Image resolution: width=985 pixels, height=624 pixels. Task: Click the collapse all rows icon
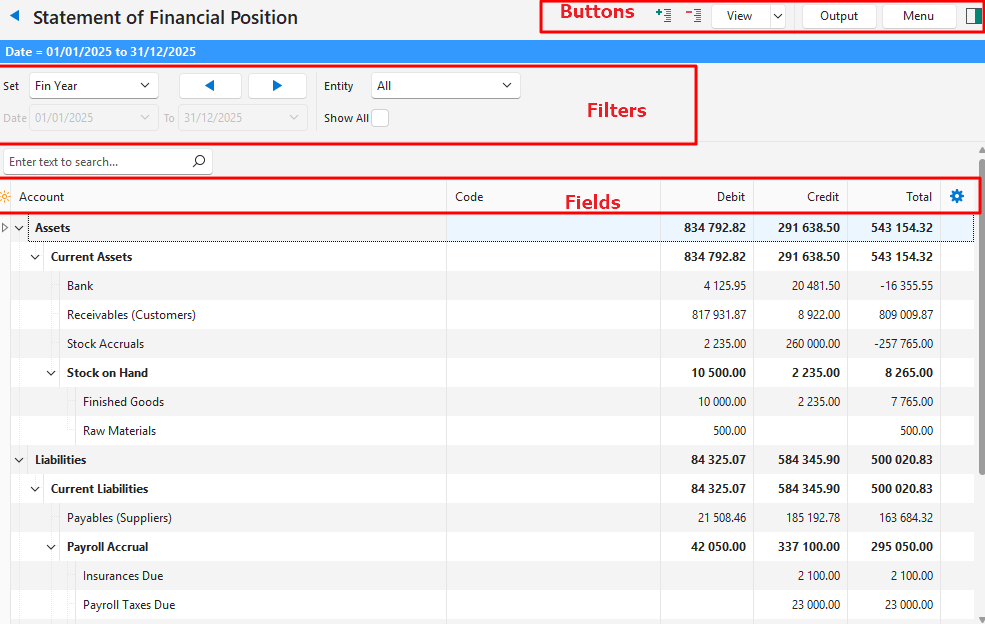click(693, 16)
